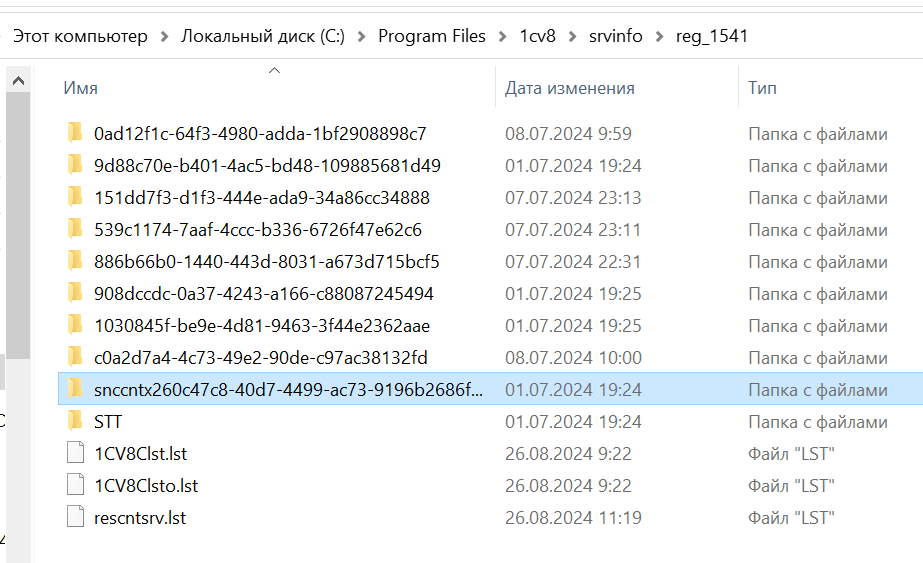This screenshot has height=563, width=923.
Task: Click file icon of 1CV8Clsto.lst
Action: [x=75, y=485]
